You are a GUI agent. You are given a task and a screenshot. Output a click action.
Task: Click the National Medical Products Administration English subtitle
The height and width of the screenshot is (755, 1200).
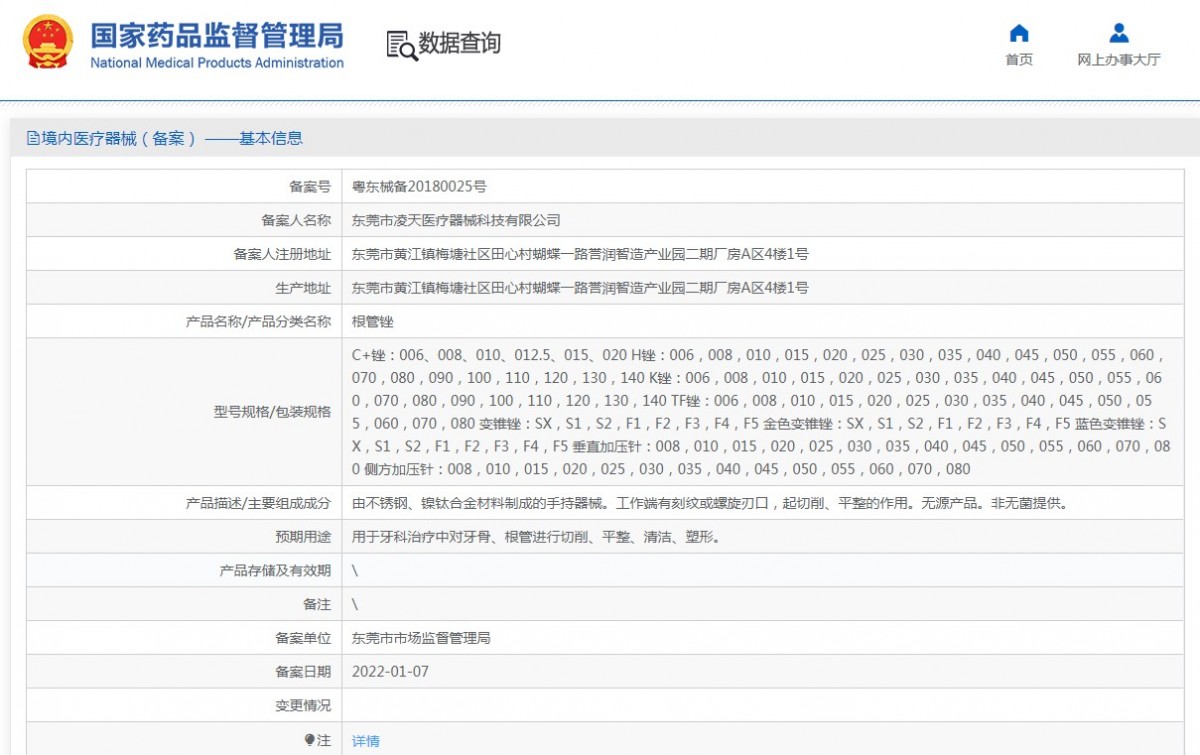pyautogui.click(x=217, y=63)
